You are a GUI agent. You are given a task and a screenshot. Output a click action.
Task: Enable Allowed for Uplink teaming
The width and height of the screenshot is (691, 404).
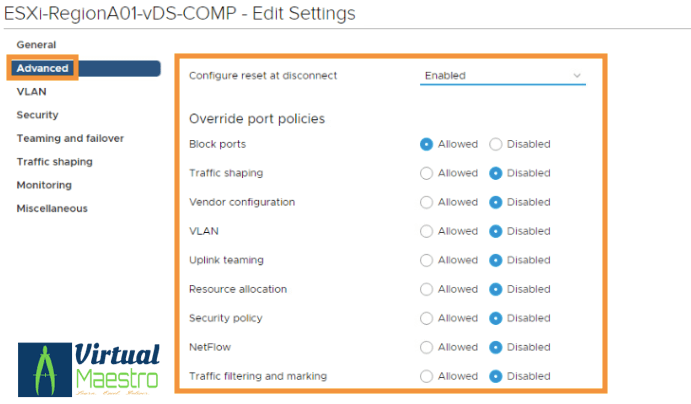(427, 260)
